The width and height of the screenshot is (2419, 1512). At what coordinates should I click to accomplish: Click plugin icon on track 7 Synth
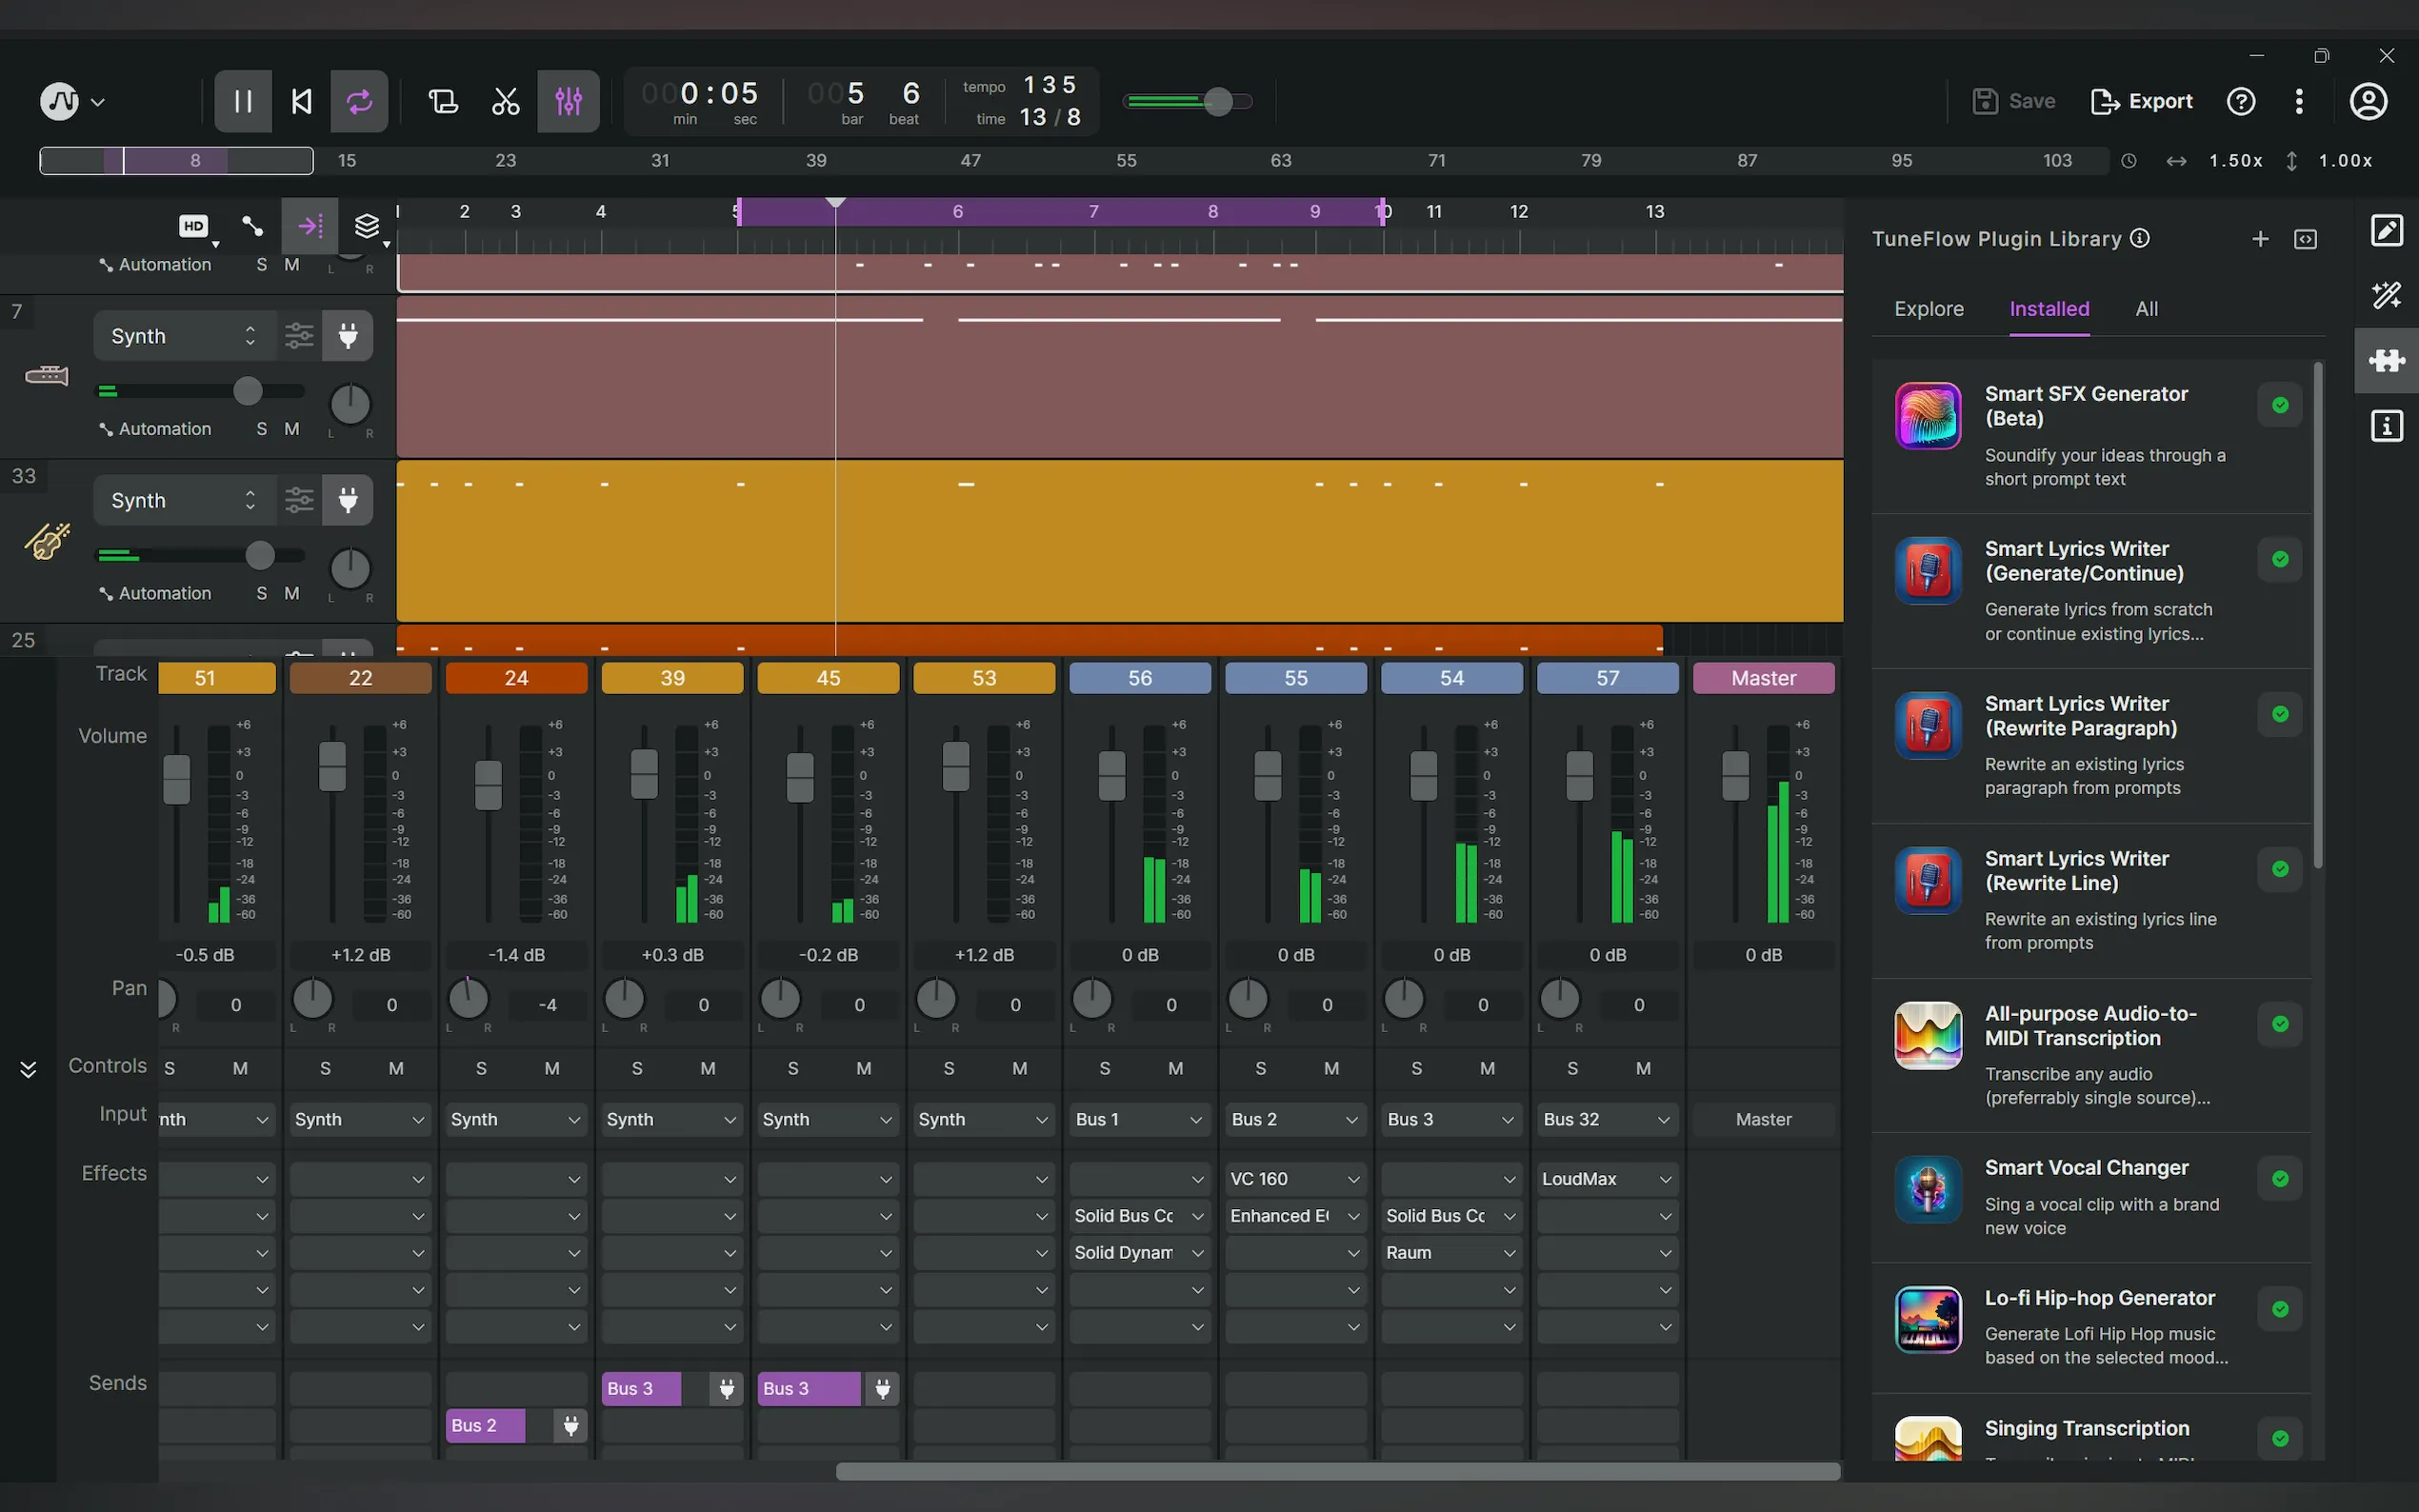(348, 336)
